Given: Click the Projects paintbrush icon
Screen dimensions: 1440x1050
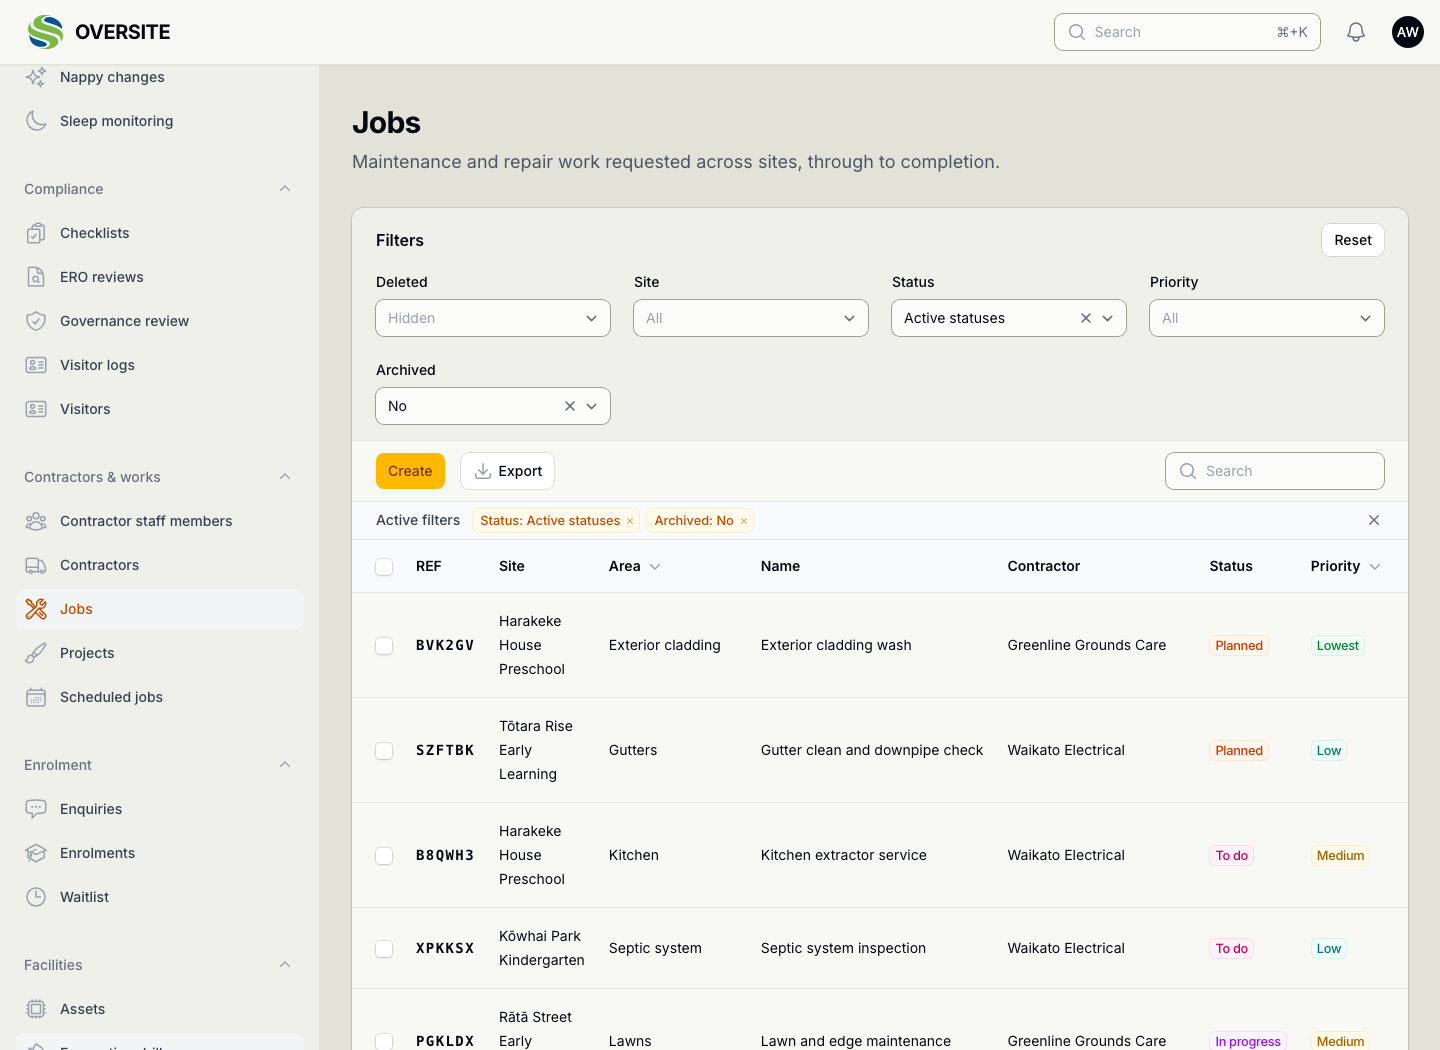Looking at the screenshot, I should (x=36, y=653).
